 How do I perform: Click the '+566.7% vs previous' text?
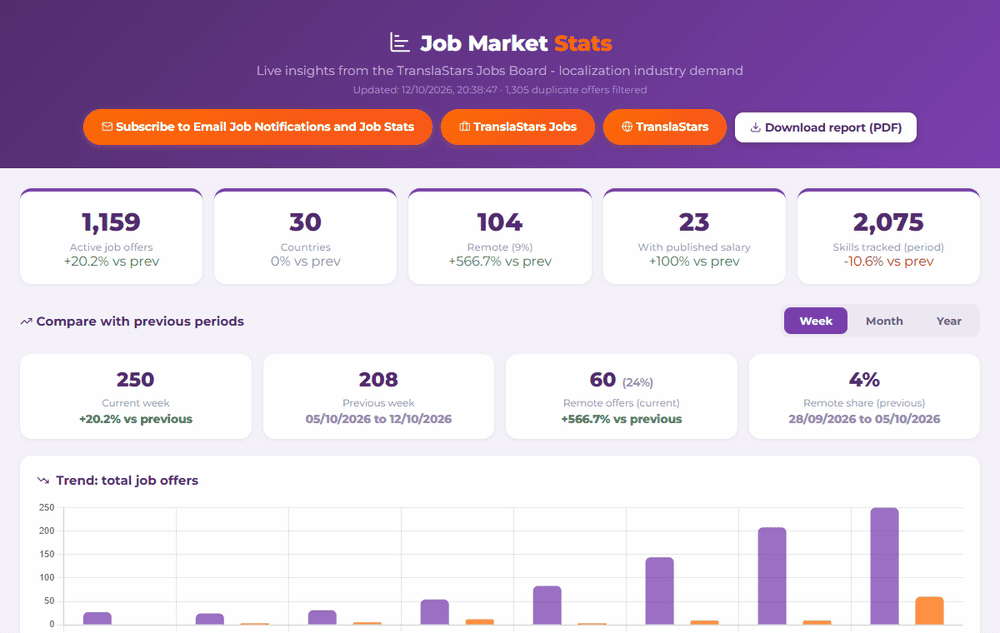coord(622,419)
